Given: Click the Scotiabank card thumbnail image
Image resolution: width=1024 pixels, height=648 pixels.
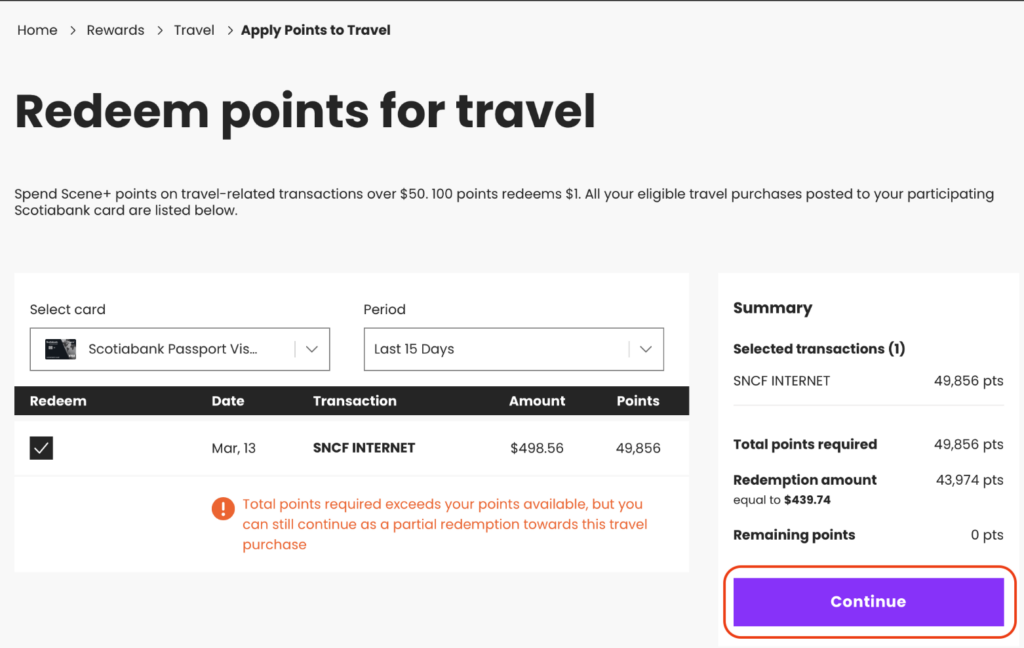Looking at the screenshot, I should (59, 348).
